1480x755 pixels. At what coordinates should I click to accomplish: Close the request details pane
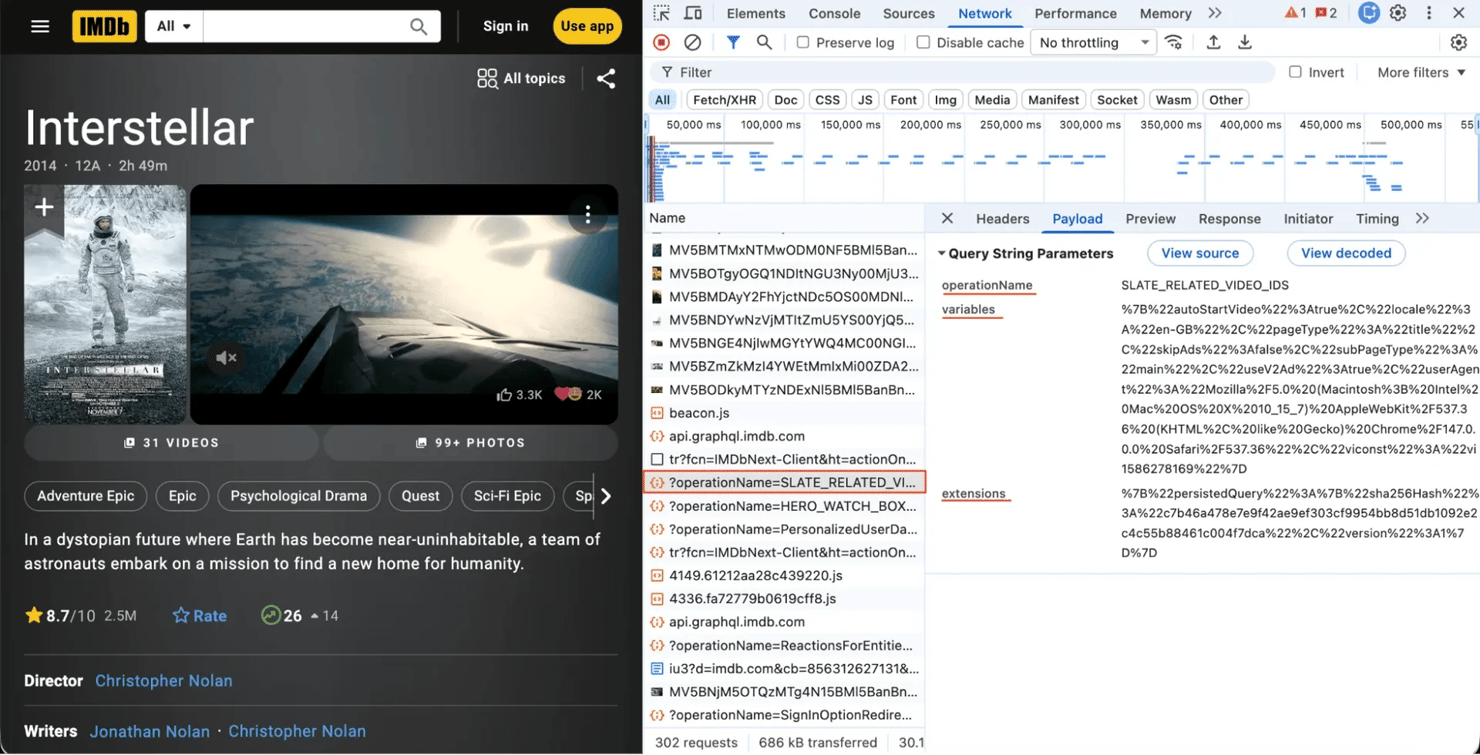tap(947, 218)
